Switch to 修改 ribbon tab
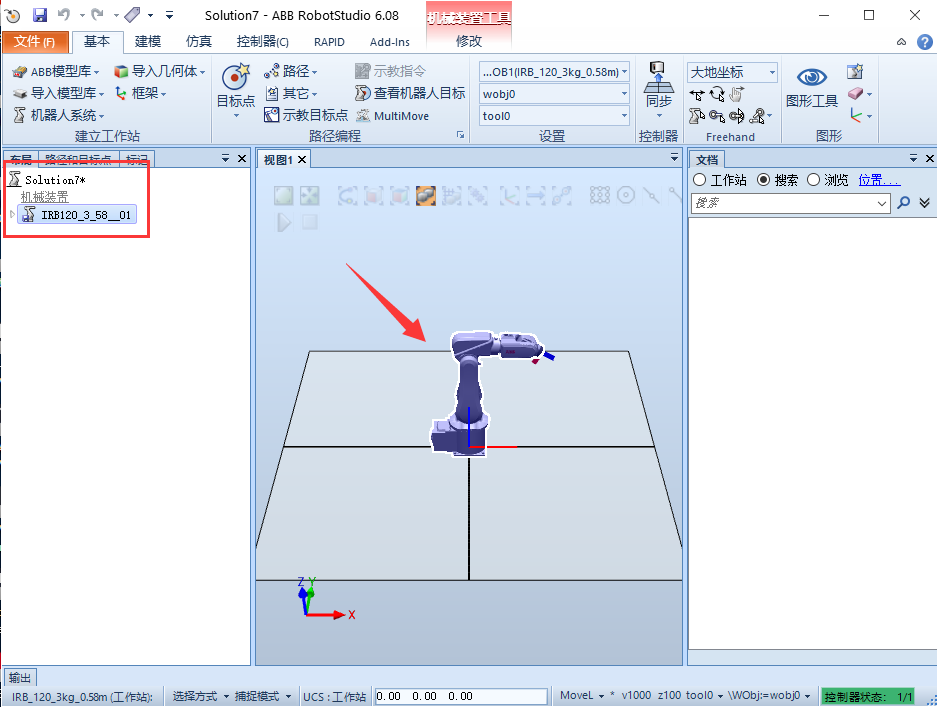 468,41
